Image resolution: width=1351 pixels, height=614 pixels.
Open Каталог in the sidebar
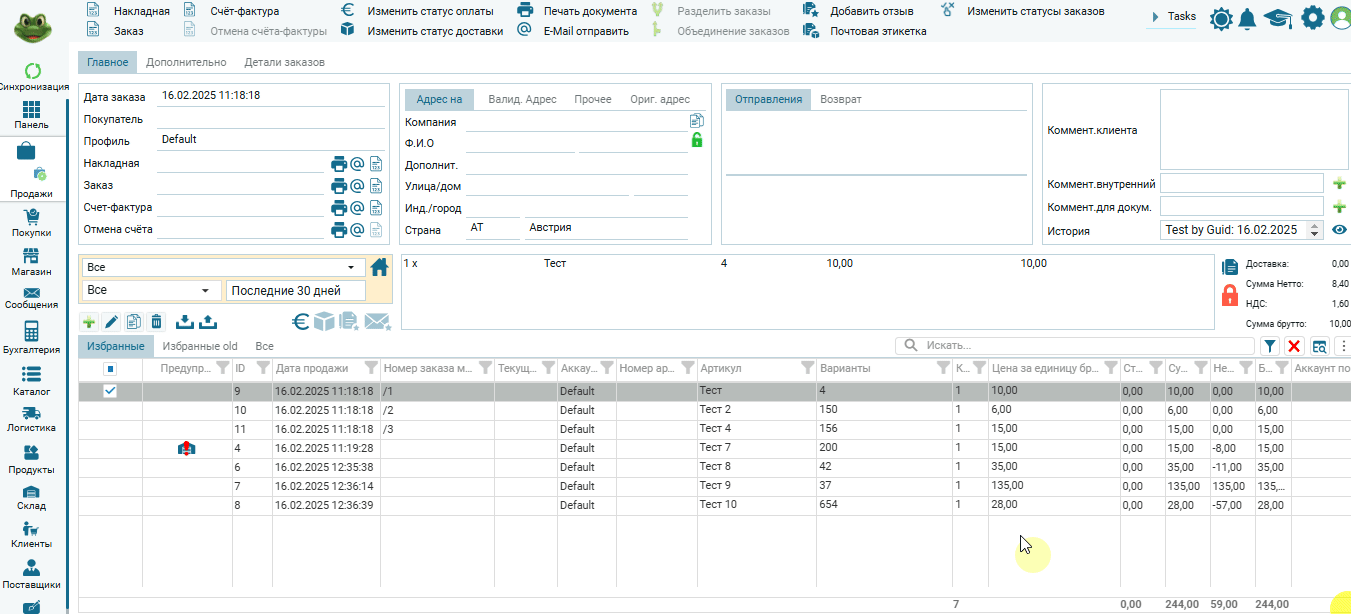(31, 381)
